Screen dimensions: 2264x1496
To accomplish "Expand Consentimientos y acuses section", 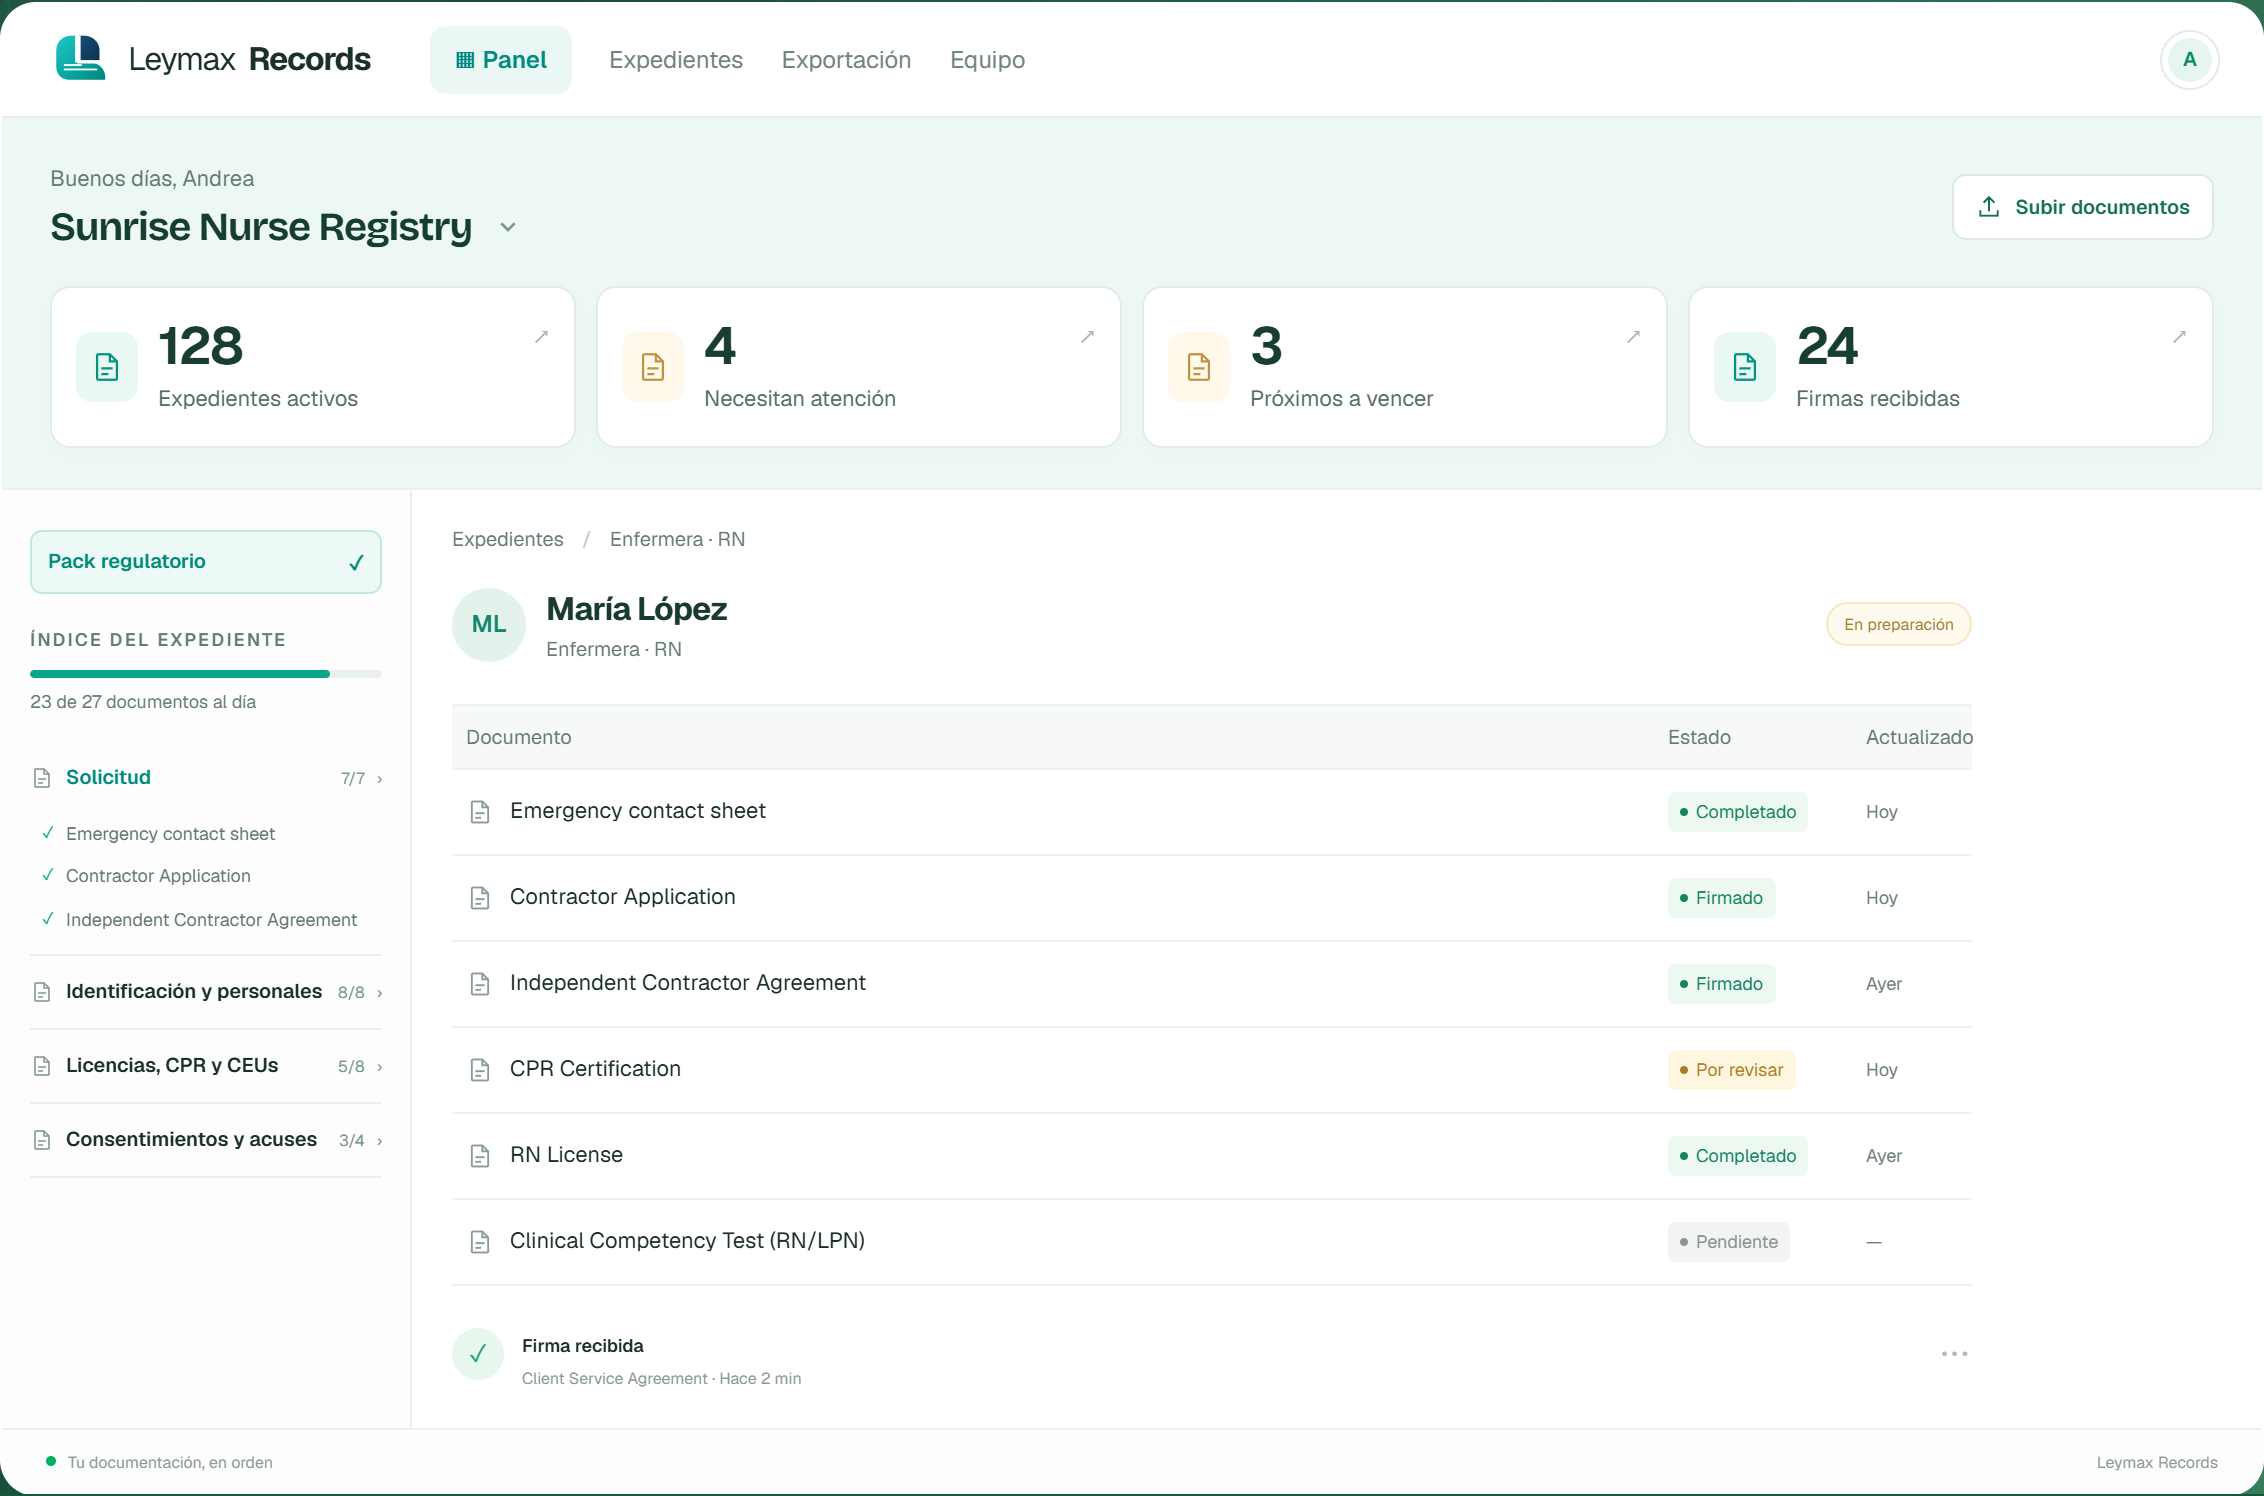I will [x=206, y=1140].
